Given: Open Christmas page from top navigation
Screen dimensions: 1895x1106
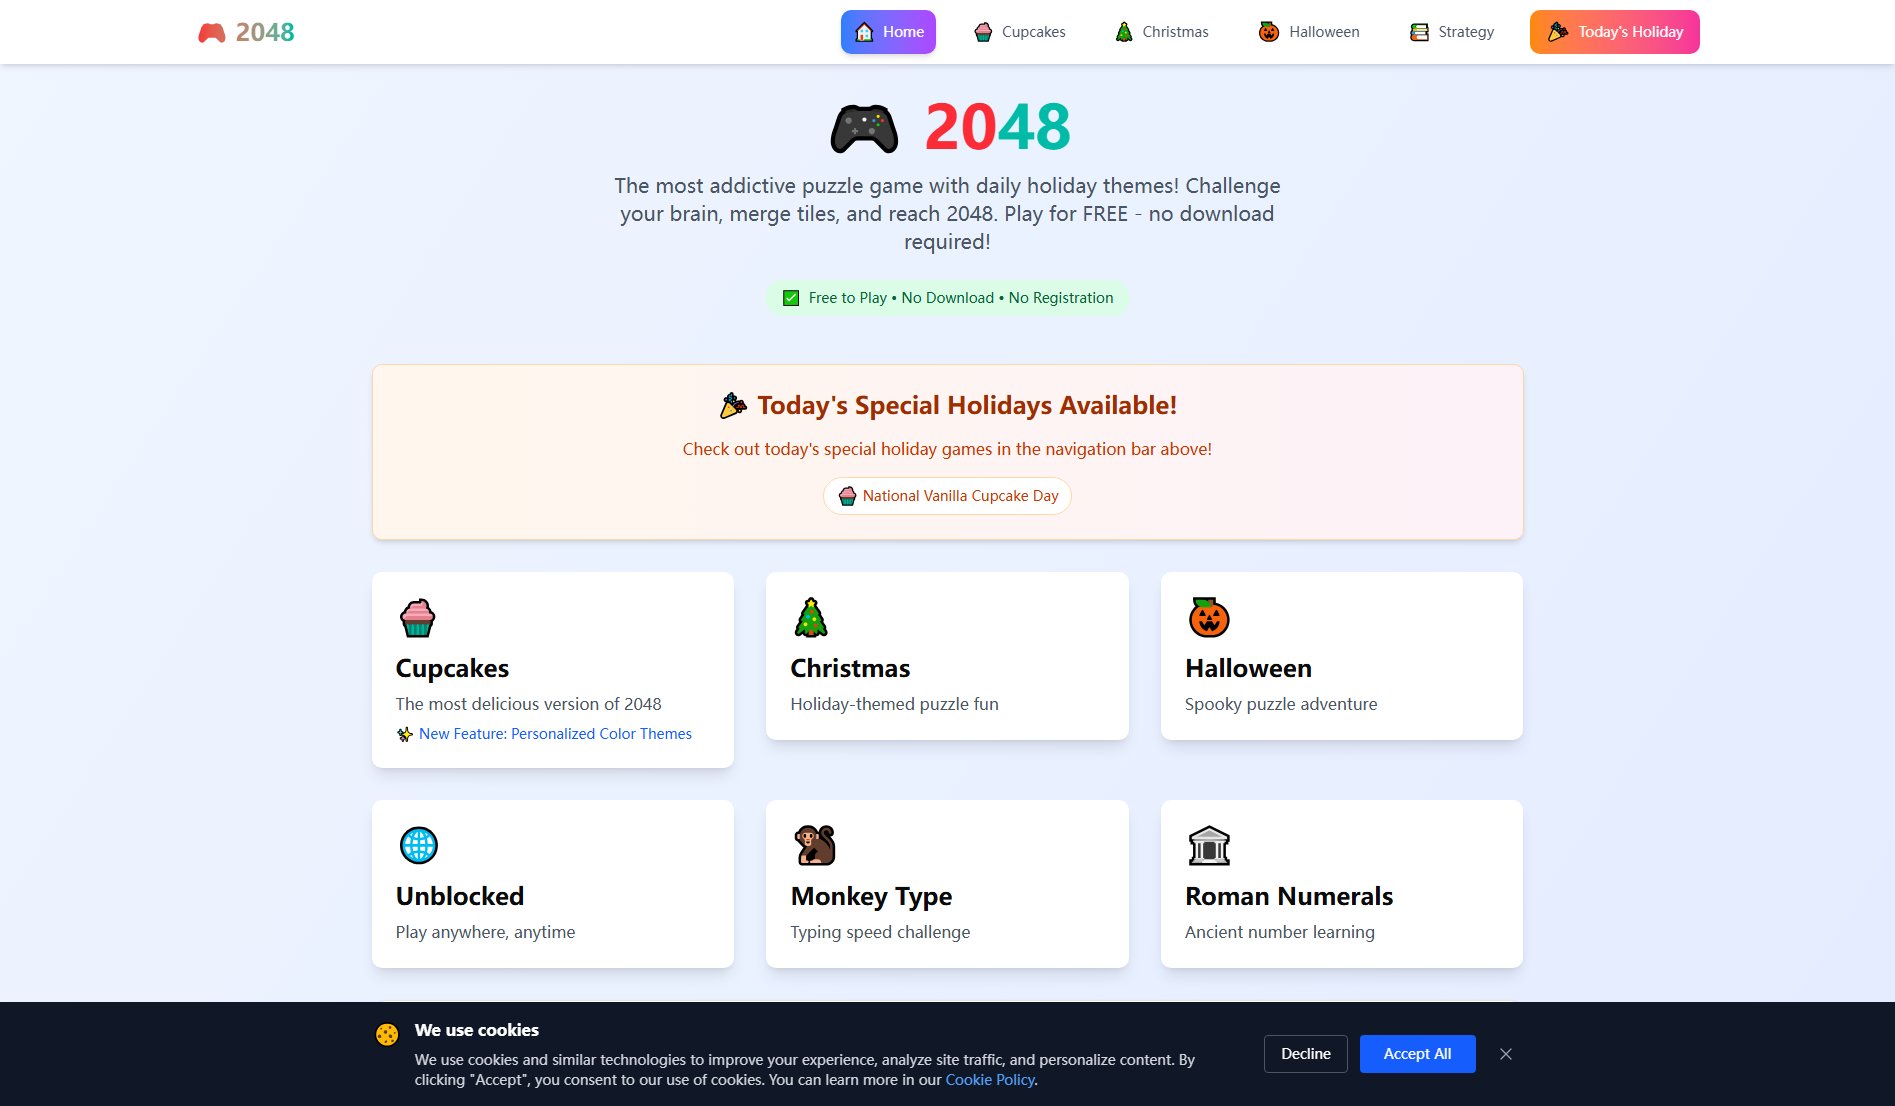Looking at the screenshot, I should pos(1161,32).
